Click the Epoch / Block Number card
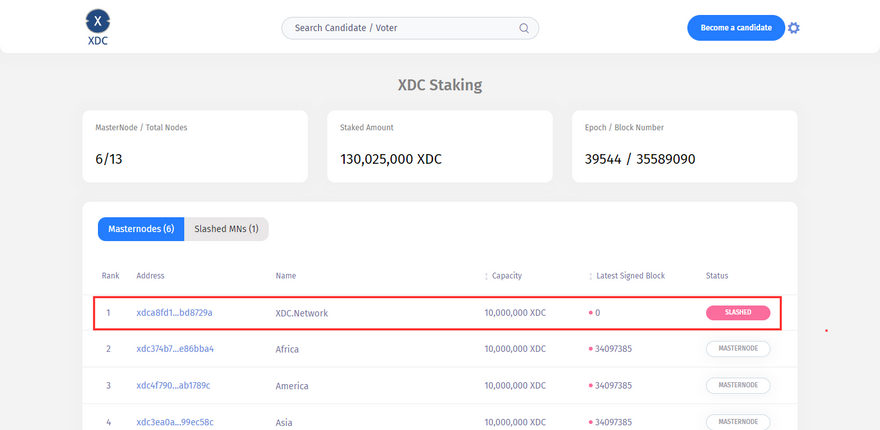Screen dimensions: 880x430 (684, 146)
